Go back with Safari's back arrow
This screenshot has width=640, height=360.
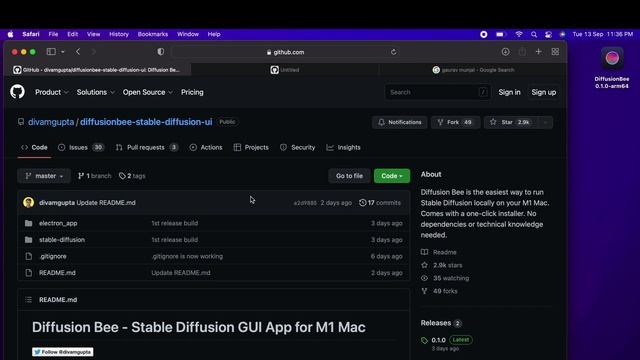(78, 52)
